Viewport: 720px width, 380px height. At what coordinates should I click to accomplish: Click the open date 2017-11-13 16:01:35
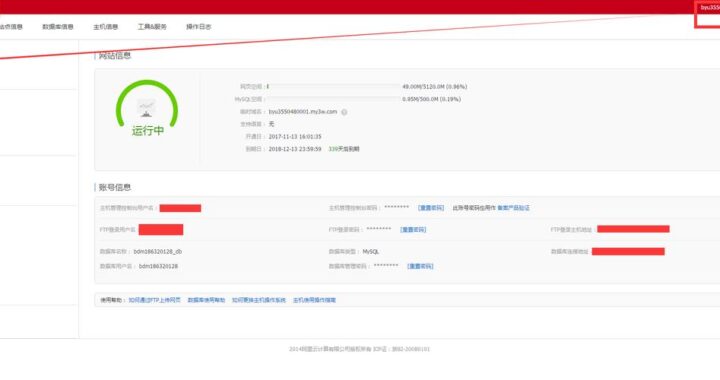click(x=295, y=137)
